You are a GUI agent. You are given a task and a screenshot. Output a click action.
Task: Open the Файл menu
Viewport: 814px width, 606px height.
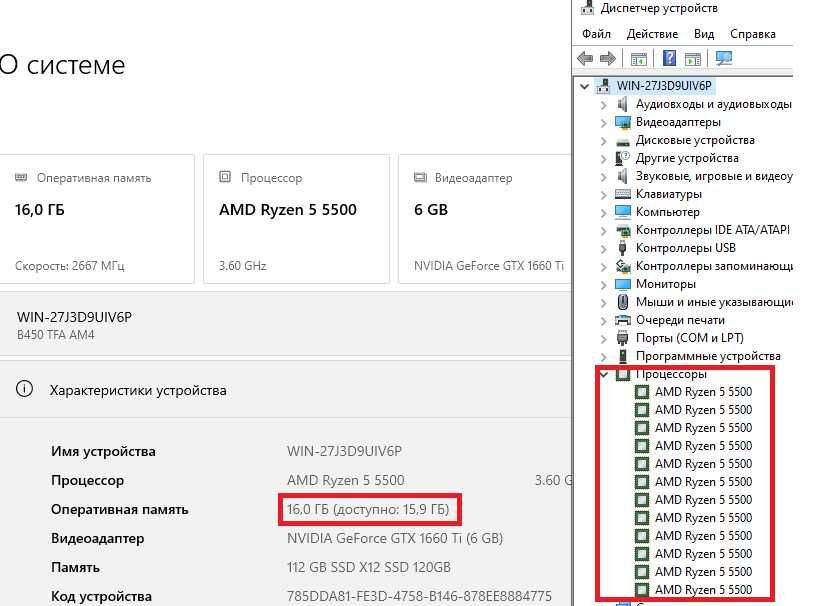coord(596,34)
